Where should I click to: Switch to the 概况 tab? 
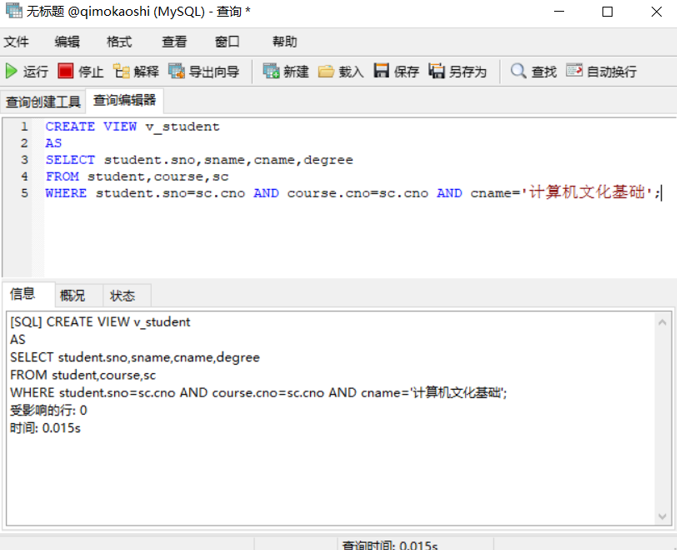tap(79, 296)
